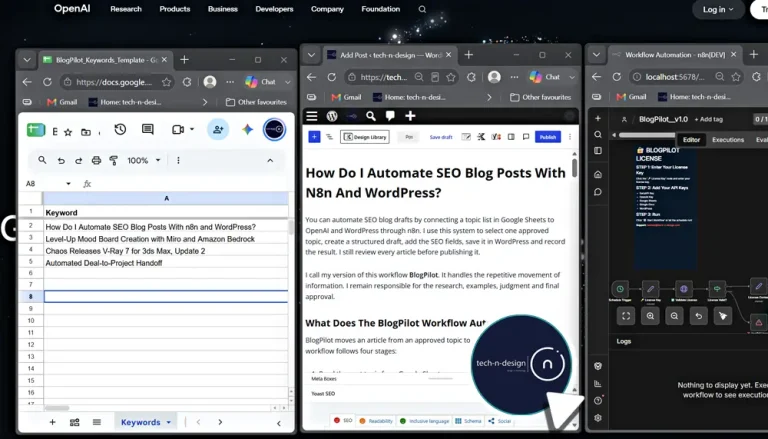
Task: Open n8n settings gear in sidebar
Action: click(598, 418)
